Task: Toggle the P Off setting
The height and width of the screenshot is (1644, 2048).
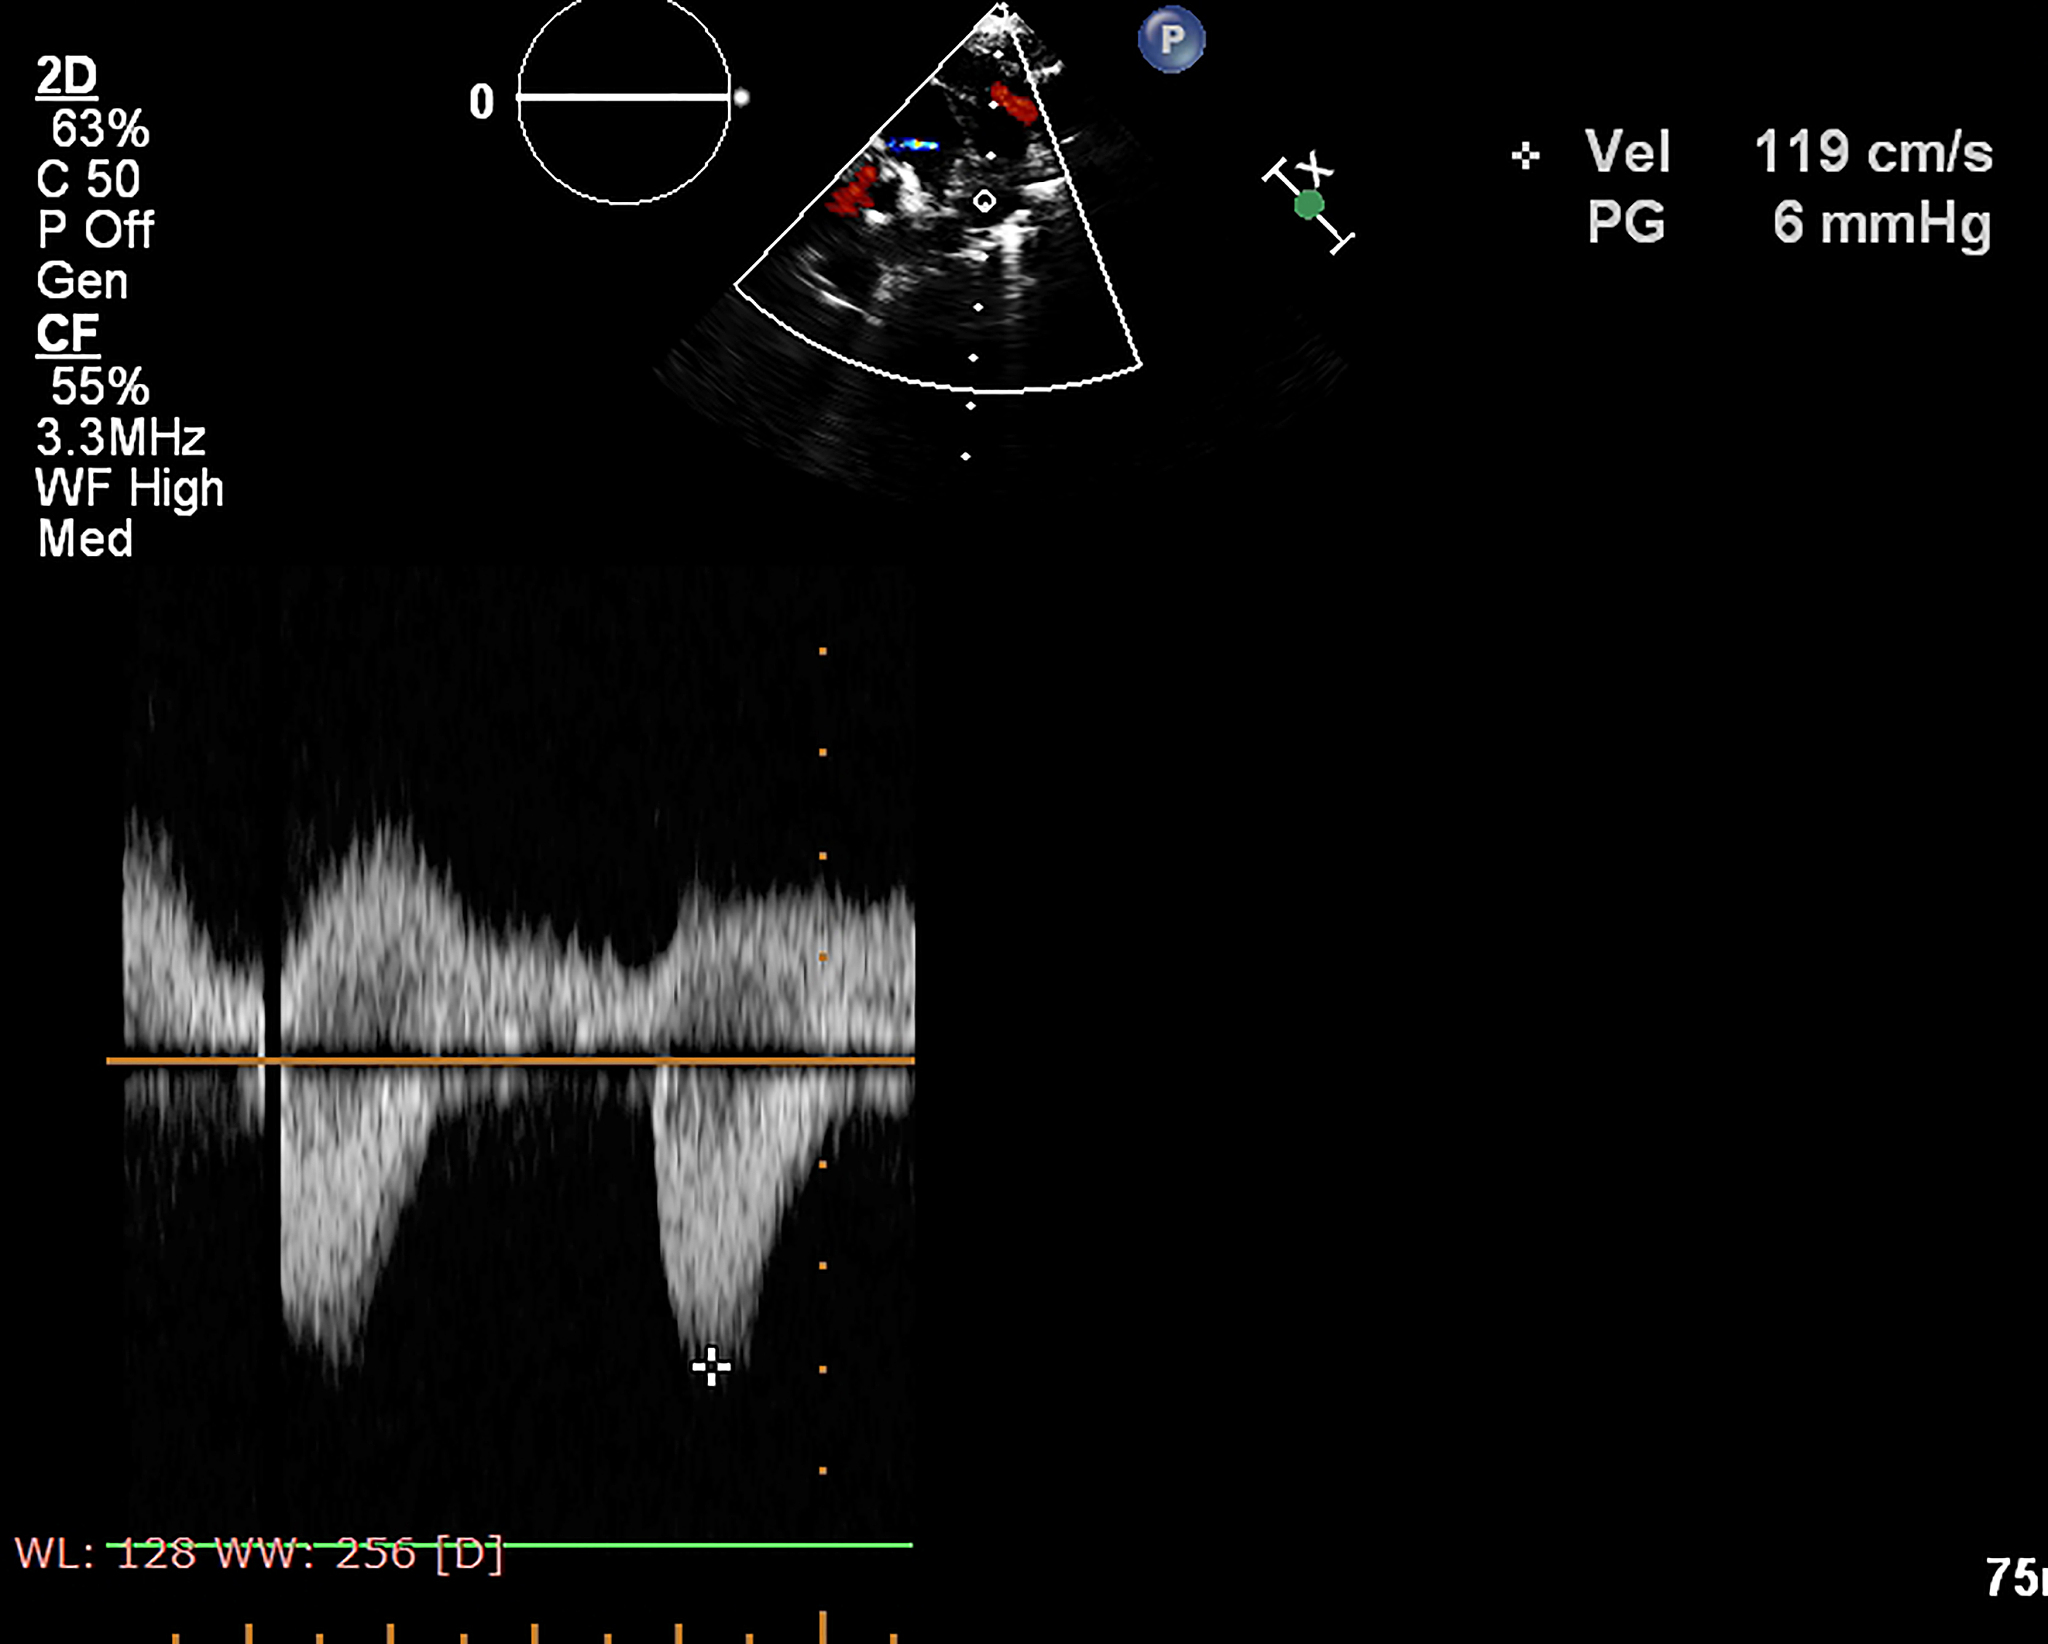Action: 95,230
